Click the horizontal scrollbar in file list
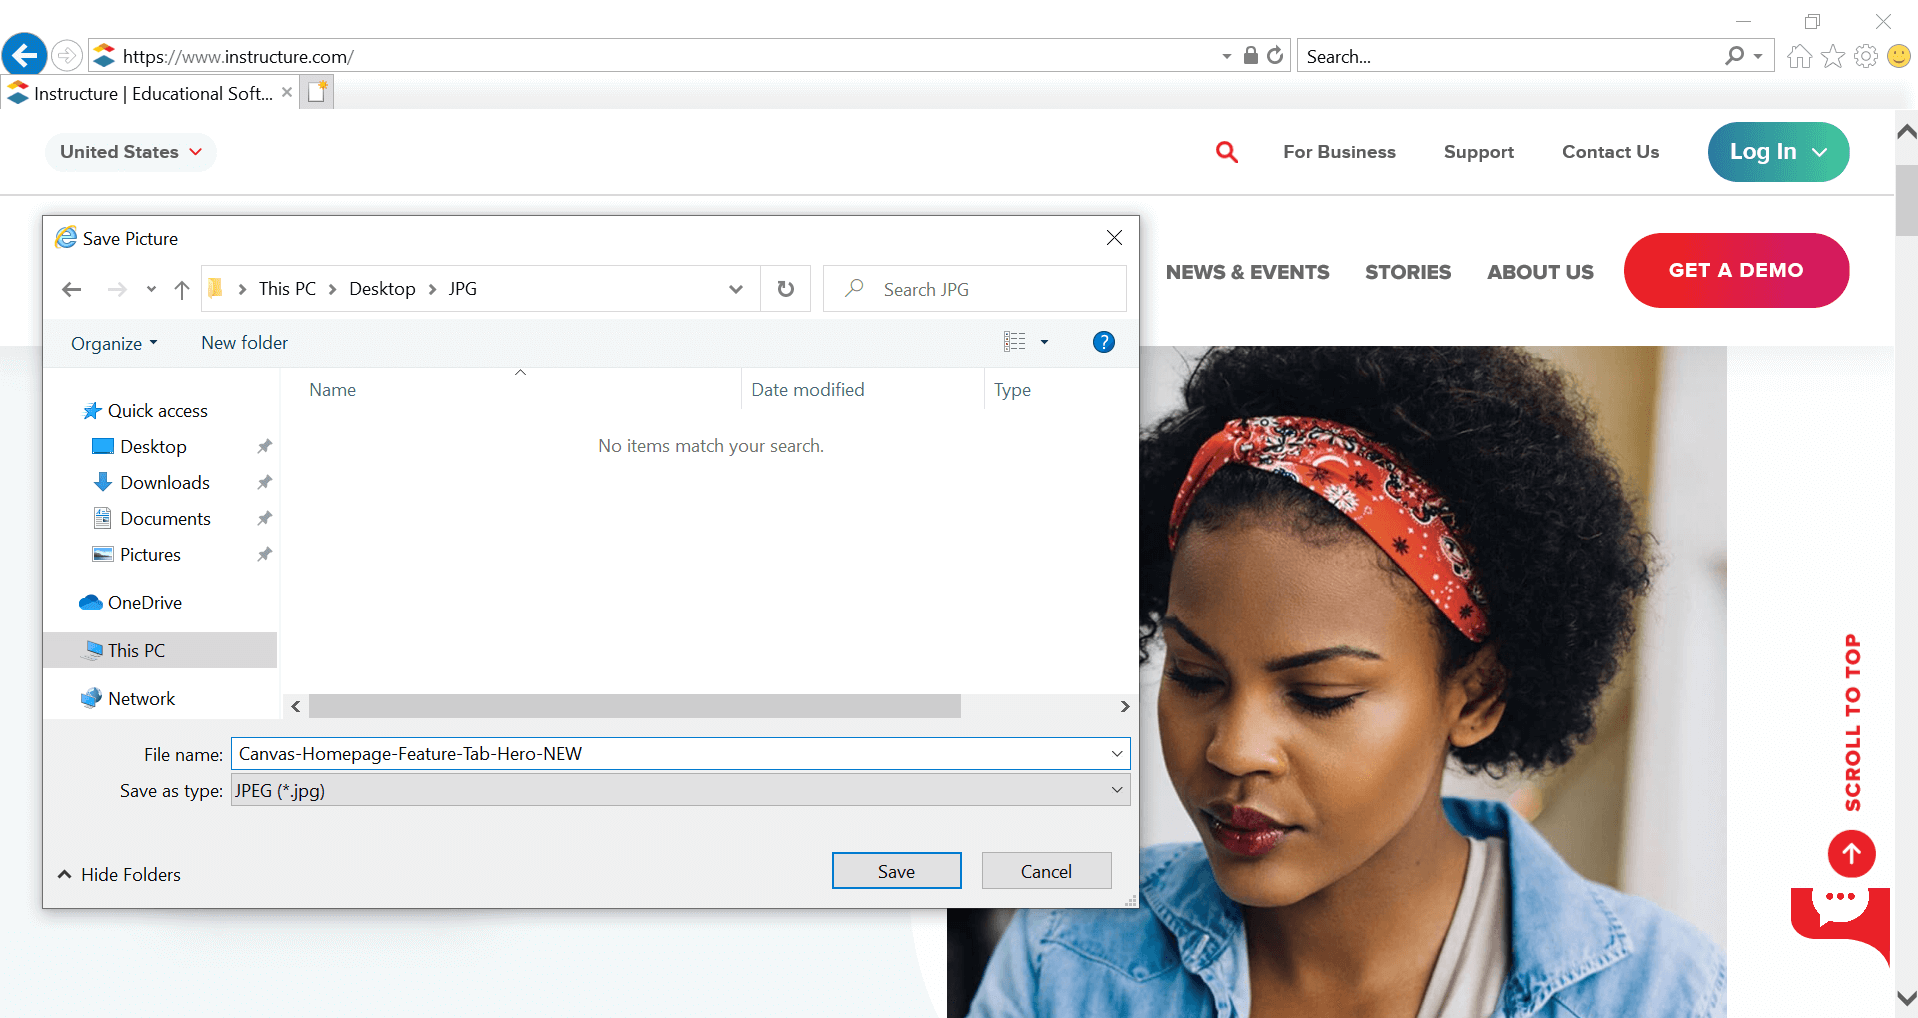Image resolution: width=1918 pixels, height=1018 pixels. point(634,707)
